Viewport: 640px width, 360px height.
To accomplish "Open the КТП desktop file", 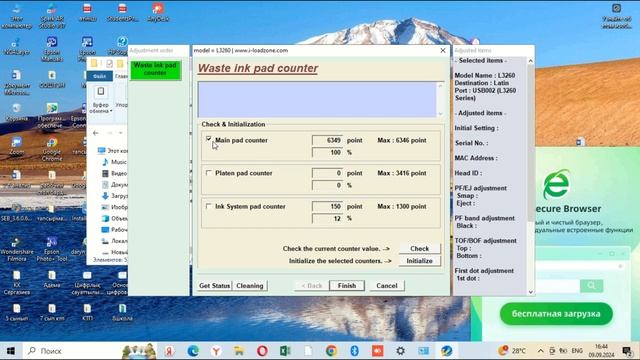I will tap(87, 312).
